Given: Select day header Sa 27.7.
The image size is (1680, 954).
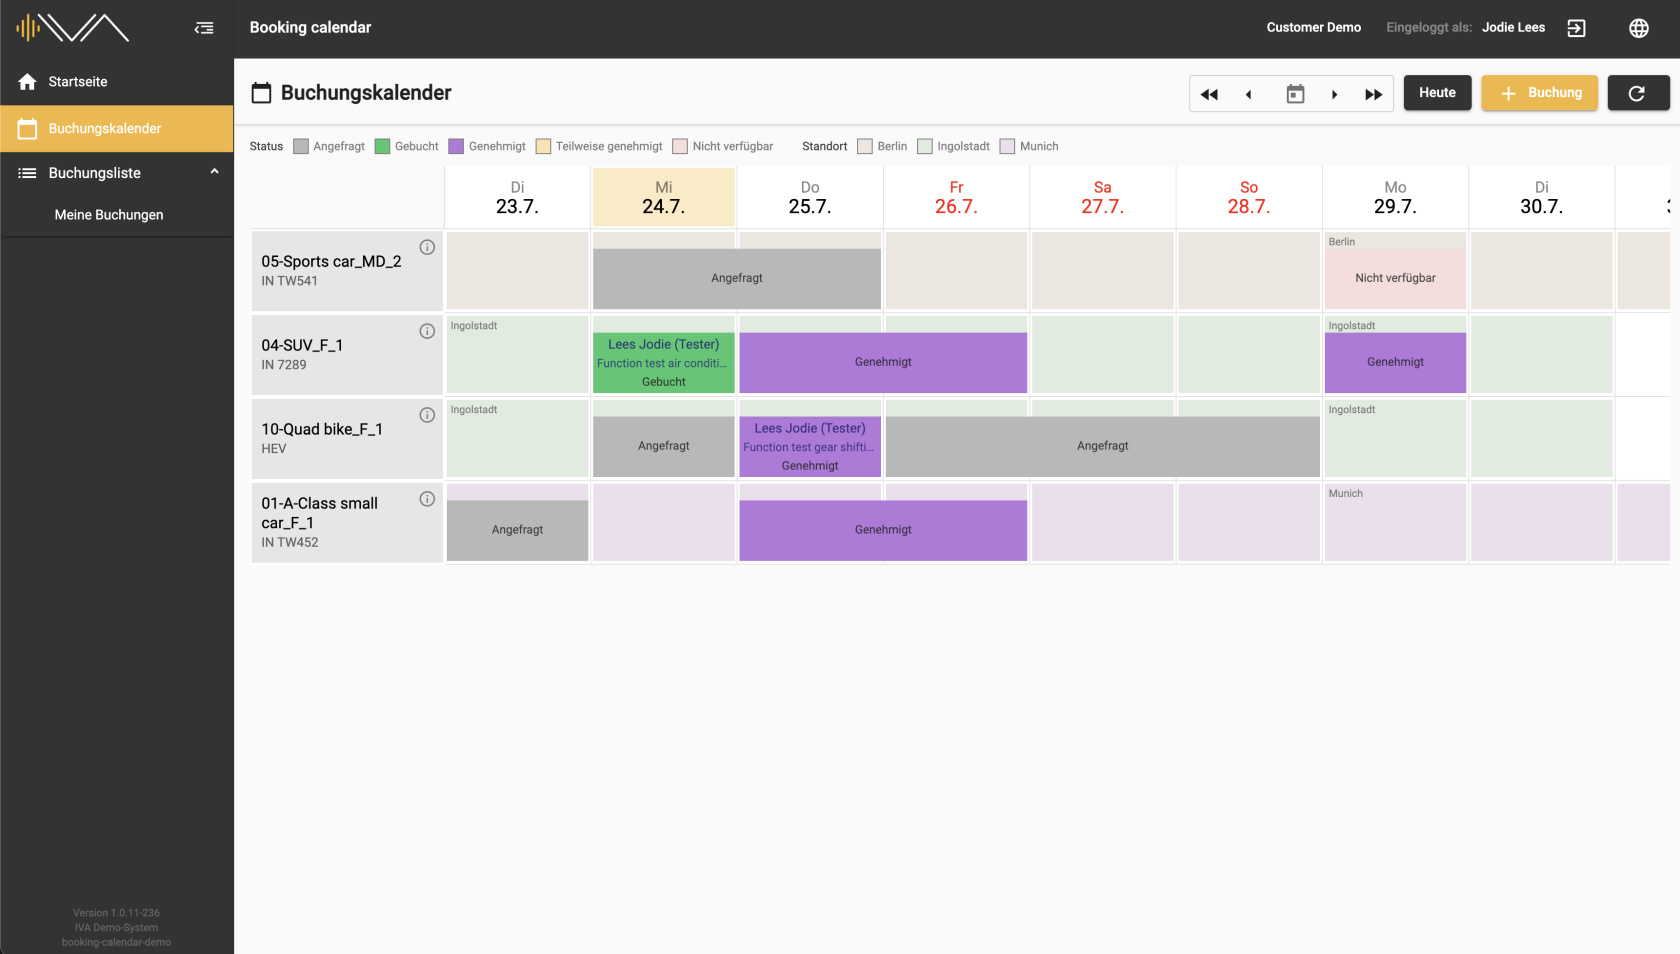Looking at the screenshot, I should pos(1102,197).
